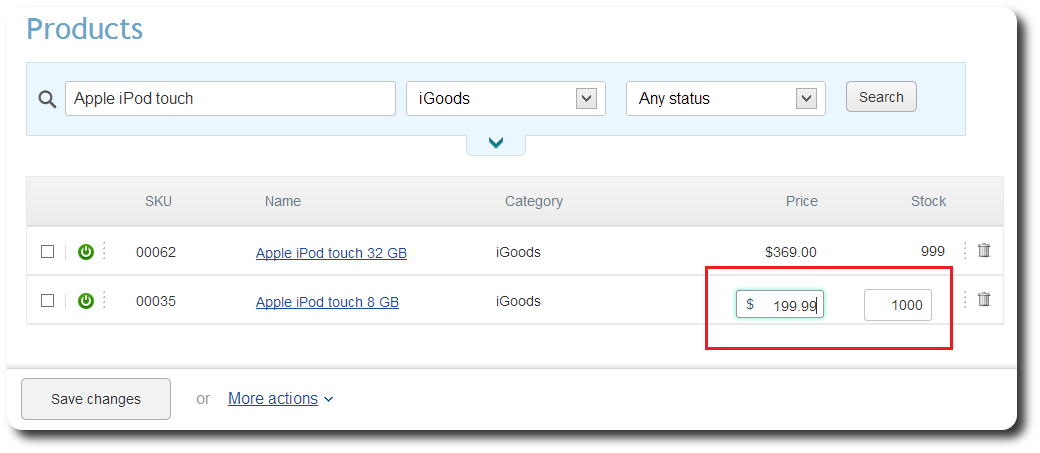Viewport: 1040px width, 453px height.
Task: Click the magnifying glass search icon
Action: click(x=47, y=99)
